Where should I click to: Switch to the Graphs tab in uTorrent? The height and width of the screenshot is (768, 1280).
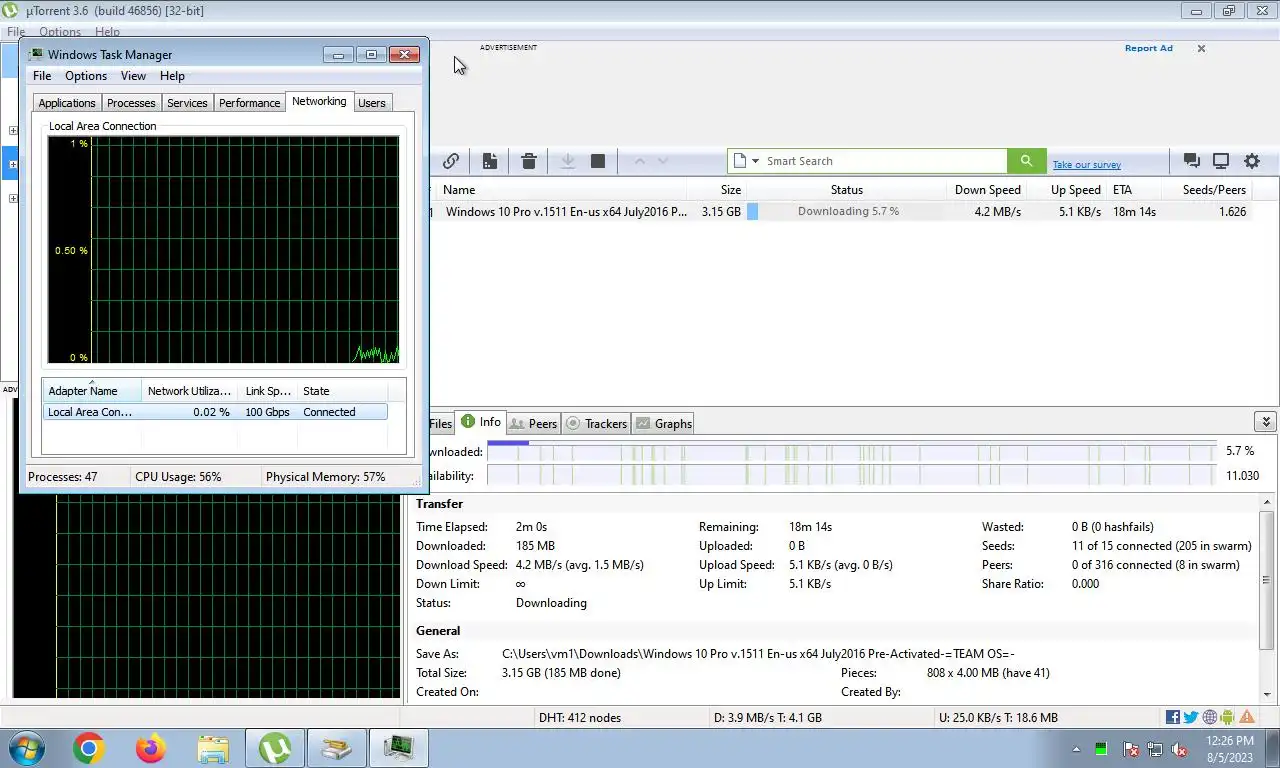tap(664, 424)
